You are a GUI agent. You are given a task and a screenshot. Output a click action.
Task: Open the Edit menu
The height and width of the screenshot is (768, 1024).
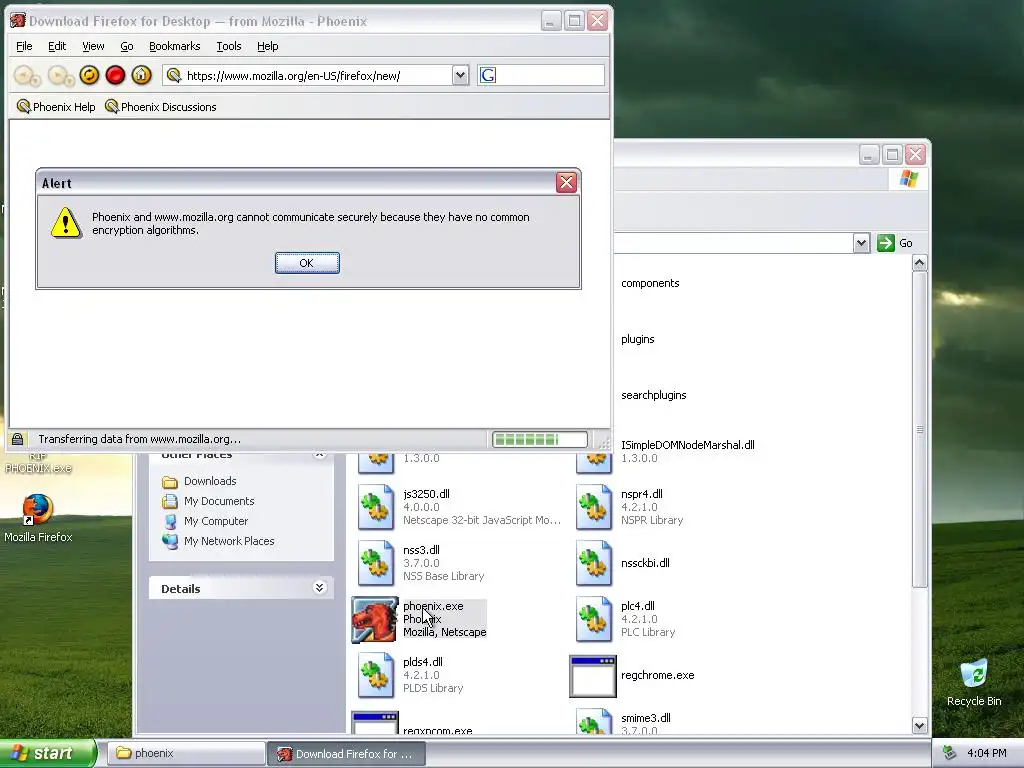click(x=57, y=46)
